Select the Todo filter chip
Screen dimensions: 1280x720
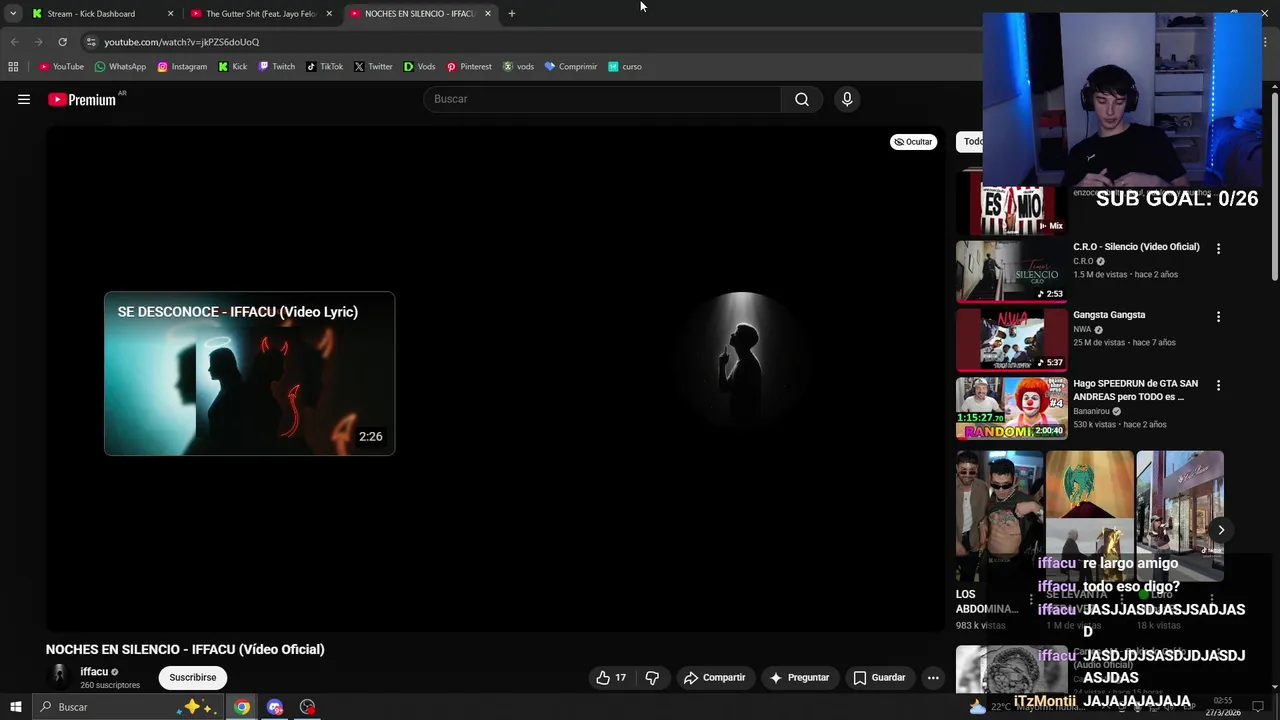click(970, 142)
